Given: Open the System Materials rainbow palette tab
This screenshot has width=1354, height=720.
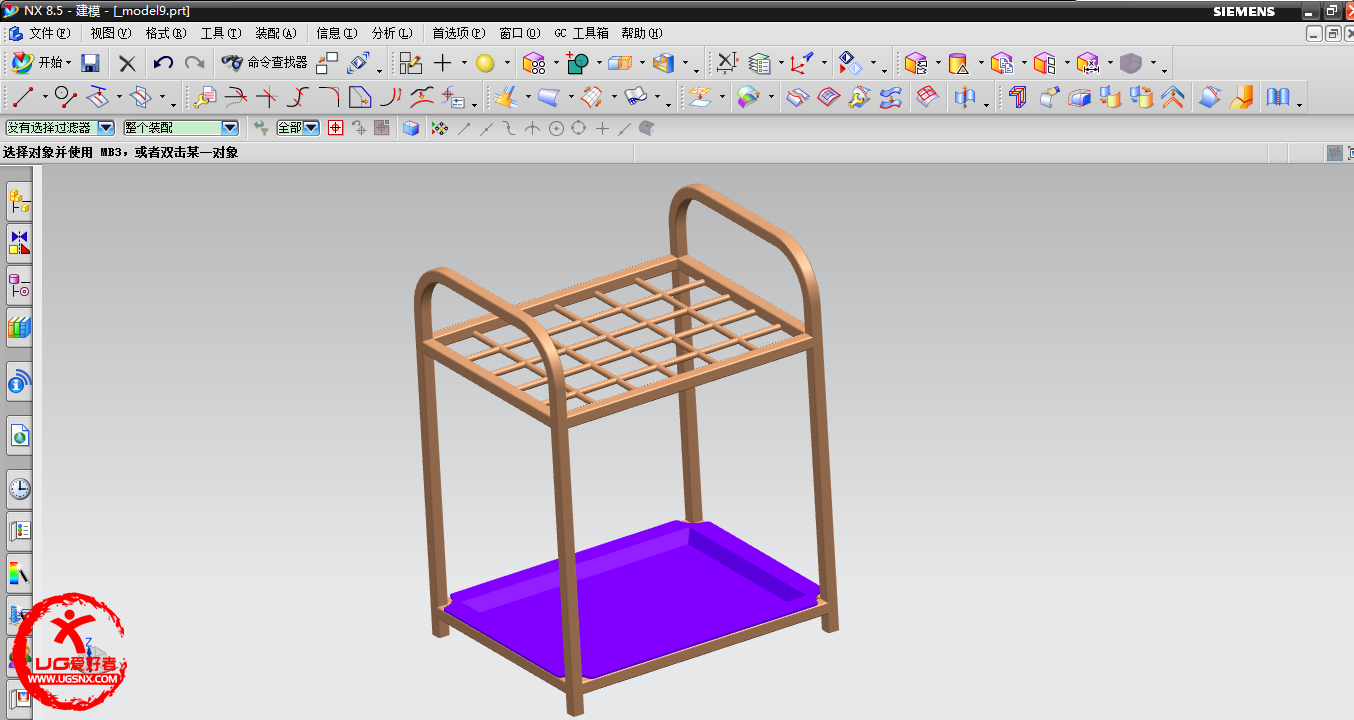Looking at the screenshot, I should coord(19,573).
